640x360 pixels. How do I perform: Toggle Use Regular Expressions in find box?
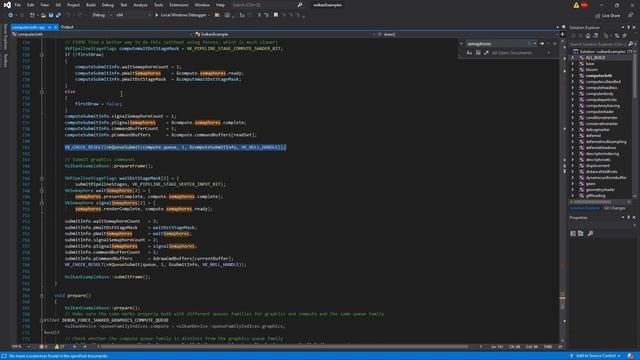coord(486,53)
